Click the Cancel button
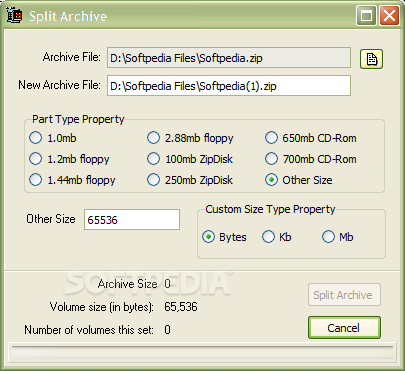405x371 pixels. [344, 328]
